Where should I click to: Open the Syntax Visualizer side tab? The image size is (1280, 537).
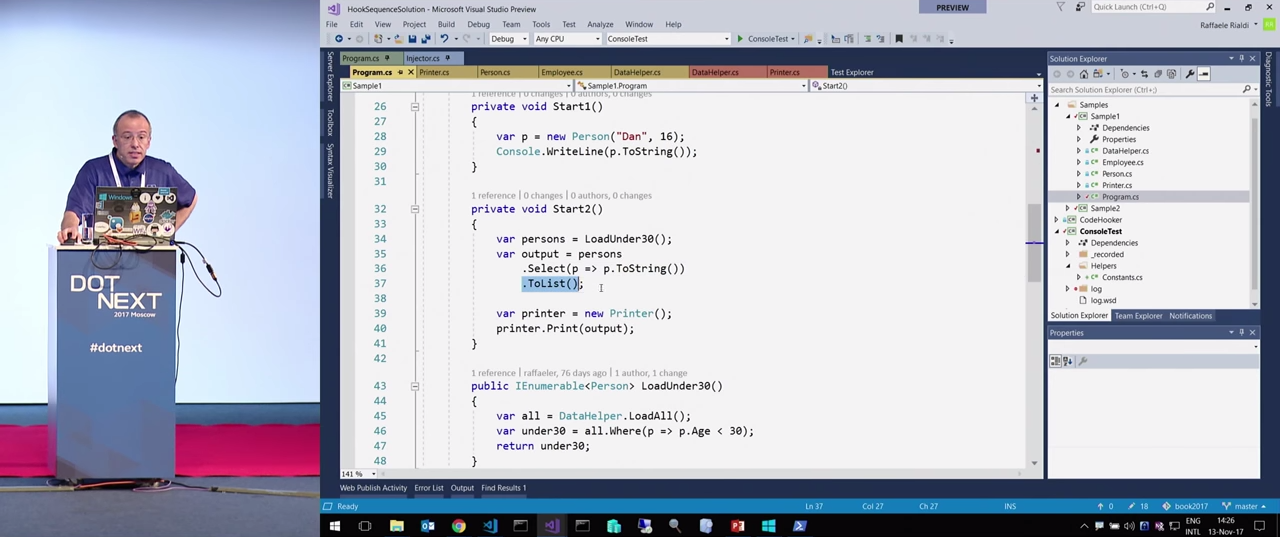(330, 169)
